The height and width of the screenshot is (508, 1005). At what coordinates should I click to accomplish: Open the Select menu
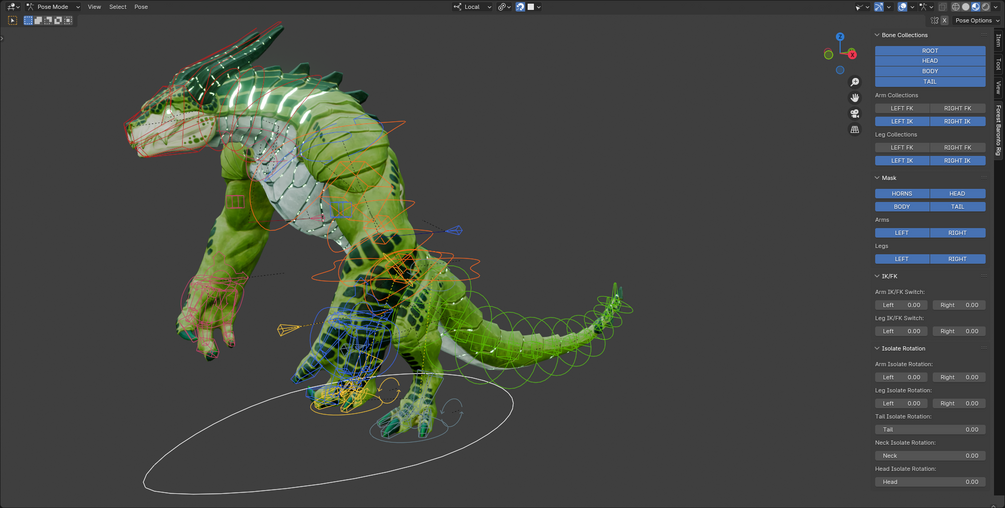click(x=118, y=7)
